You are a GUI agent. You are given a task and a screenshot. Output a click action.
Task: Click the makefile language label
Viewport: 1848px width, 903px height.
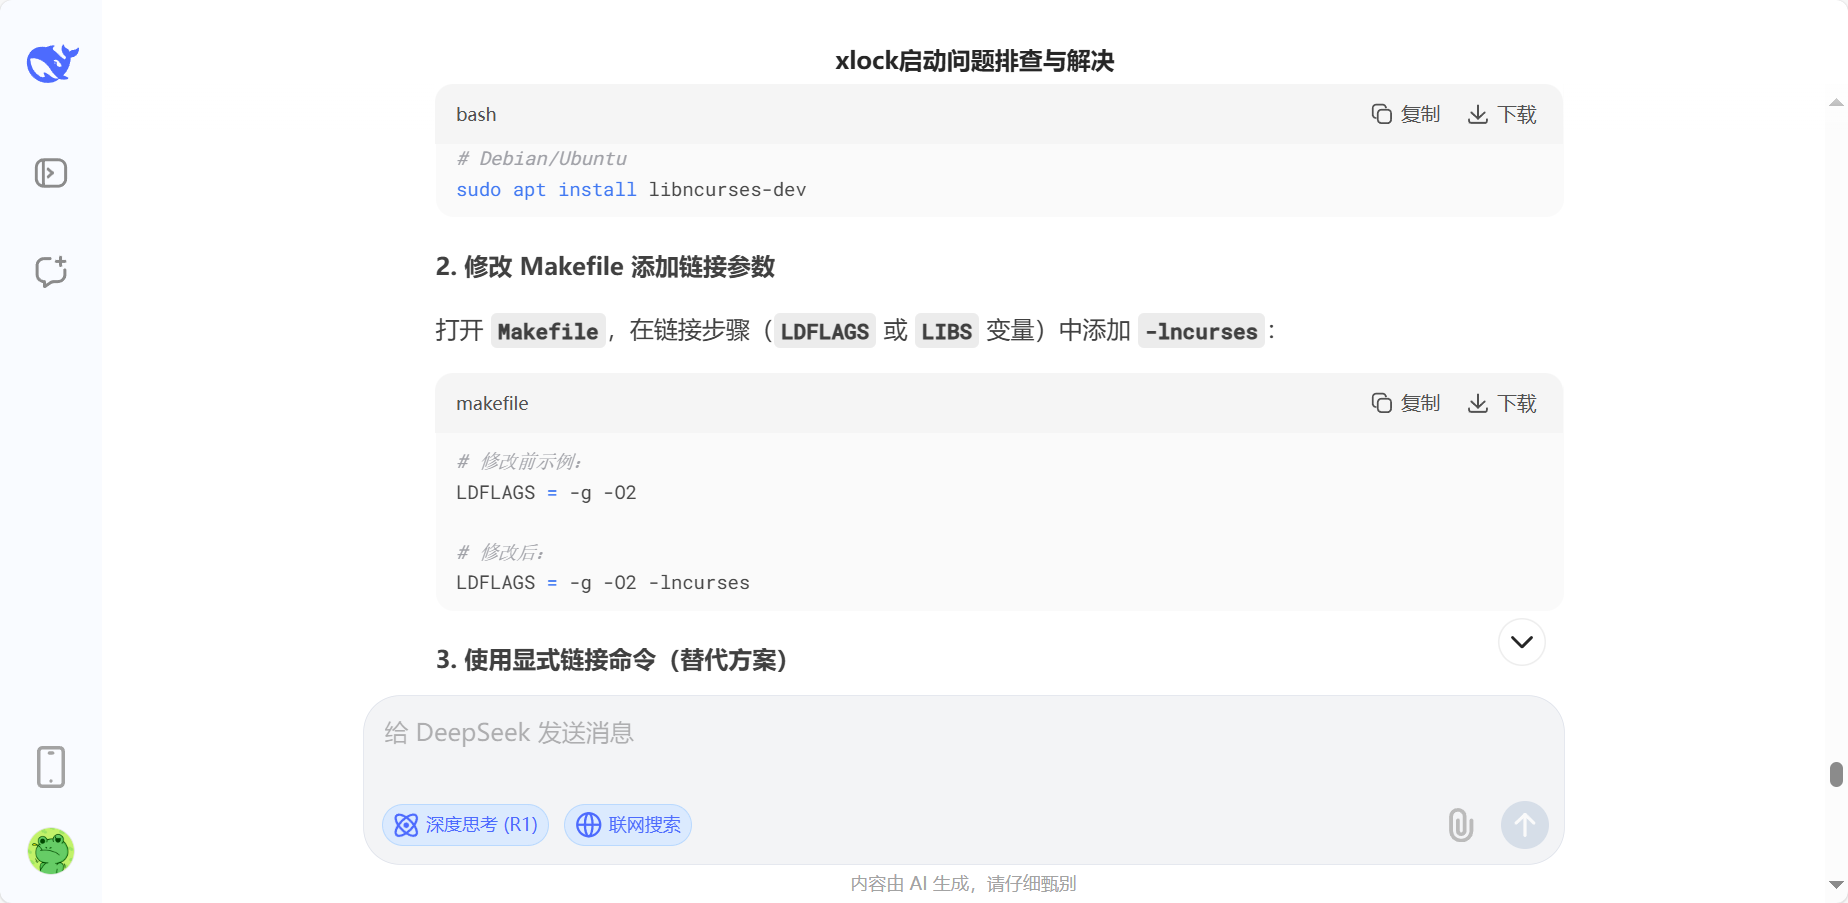[x=492, y=404]
